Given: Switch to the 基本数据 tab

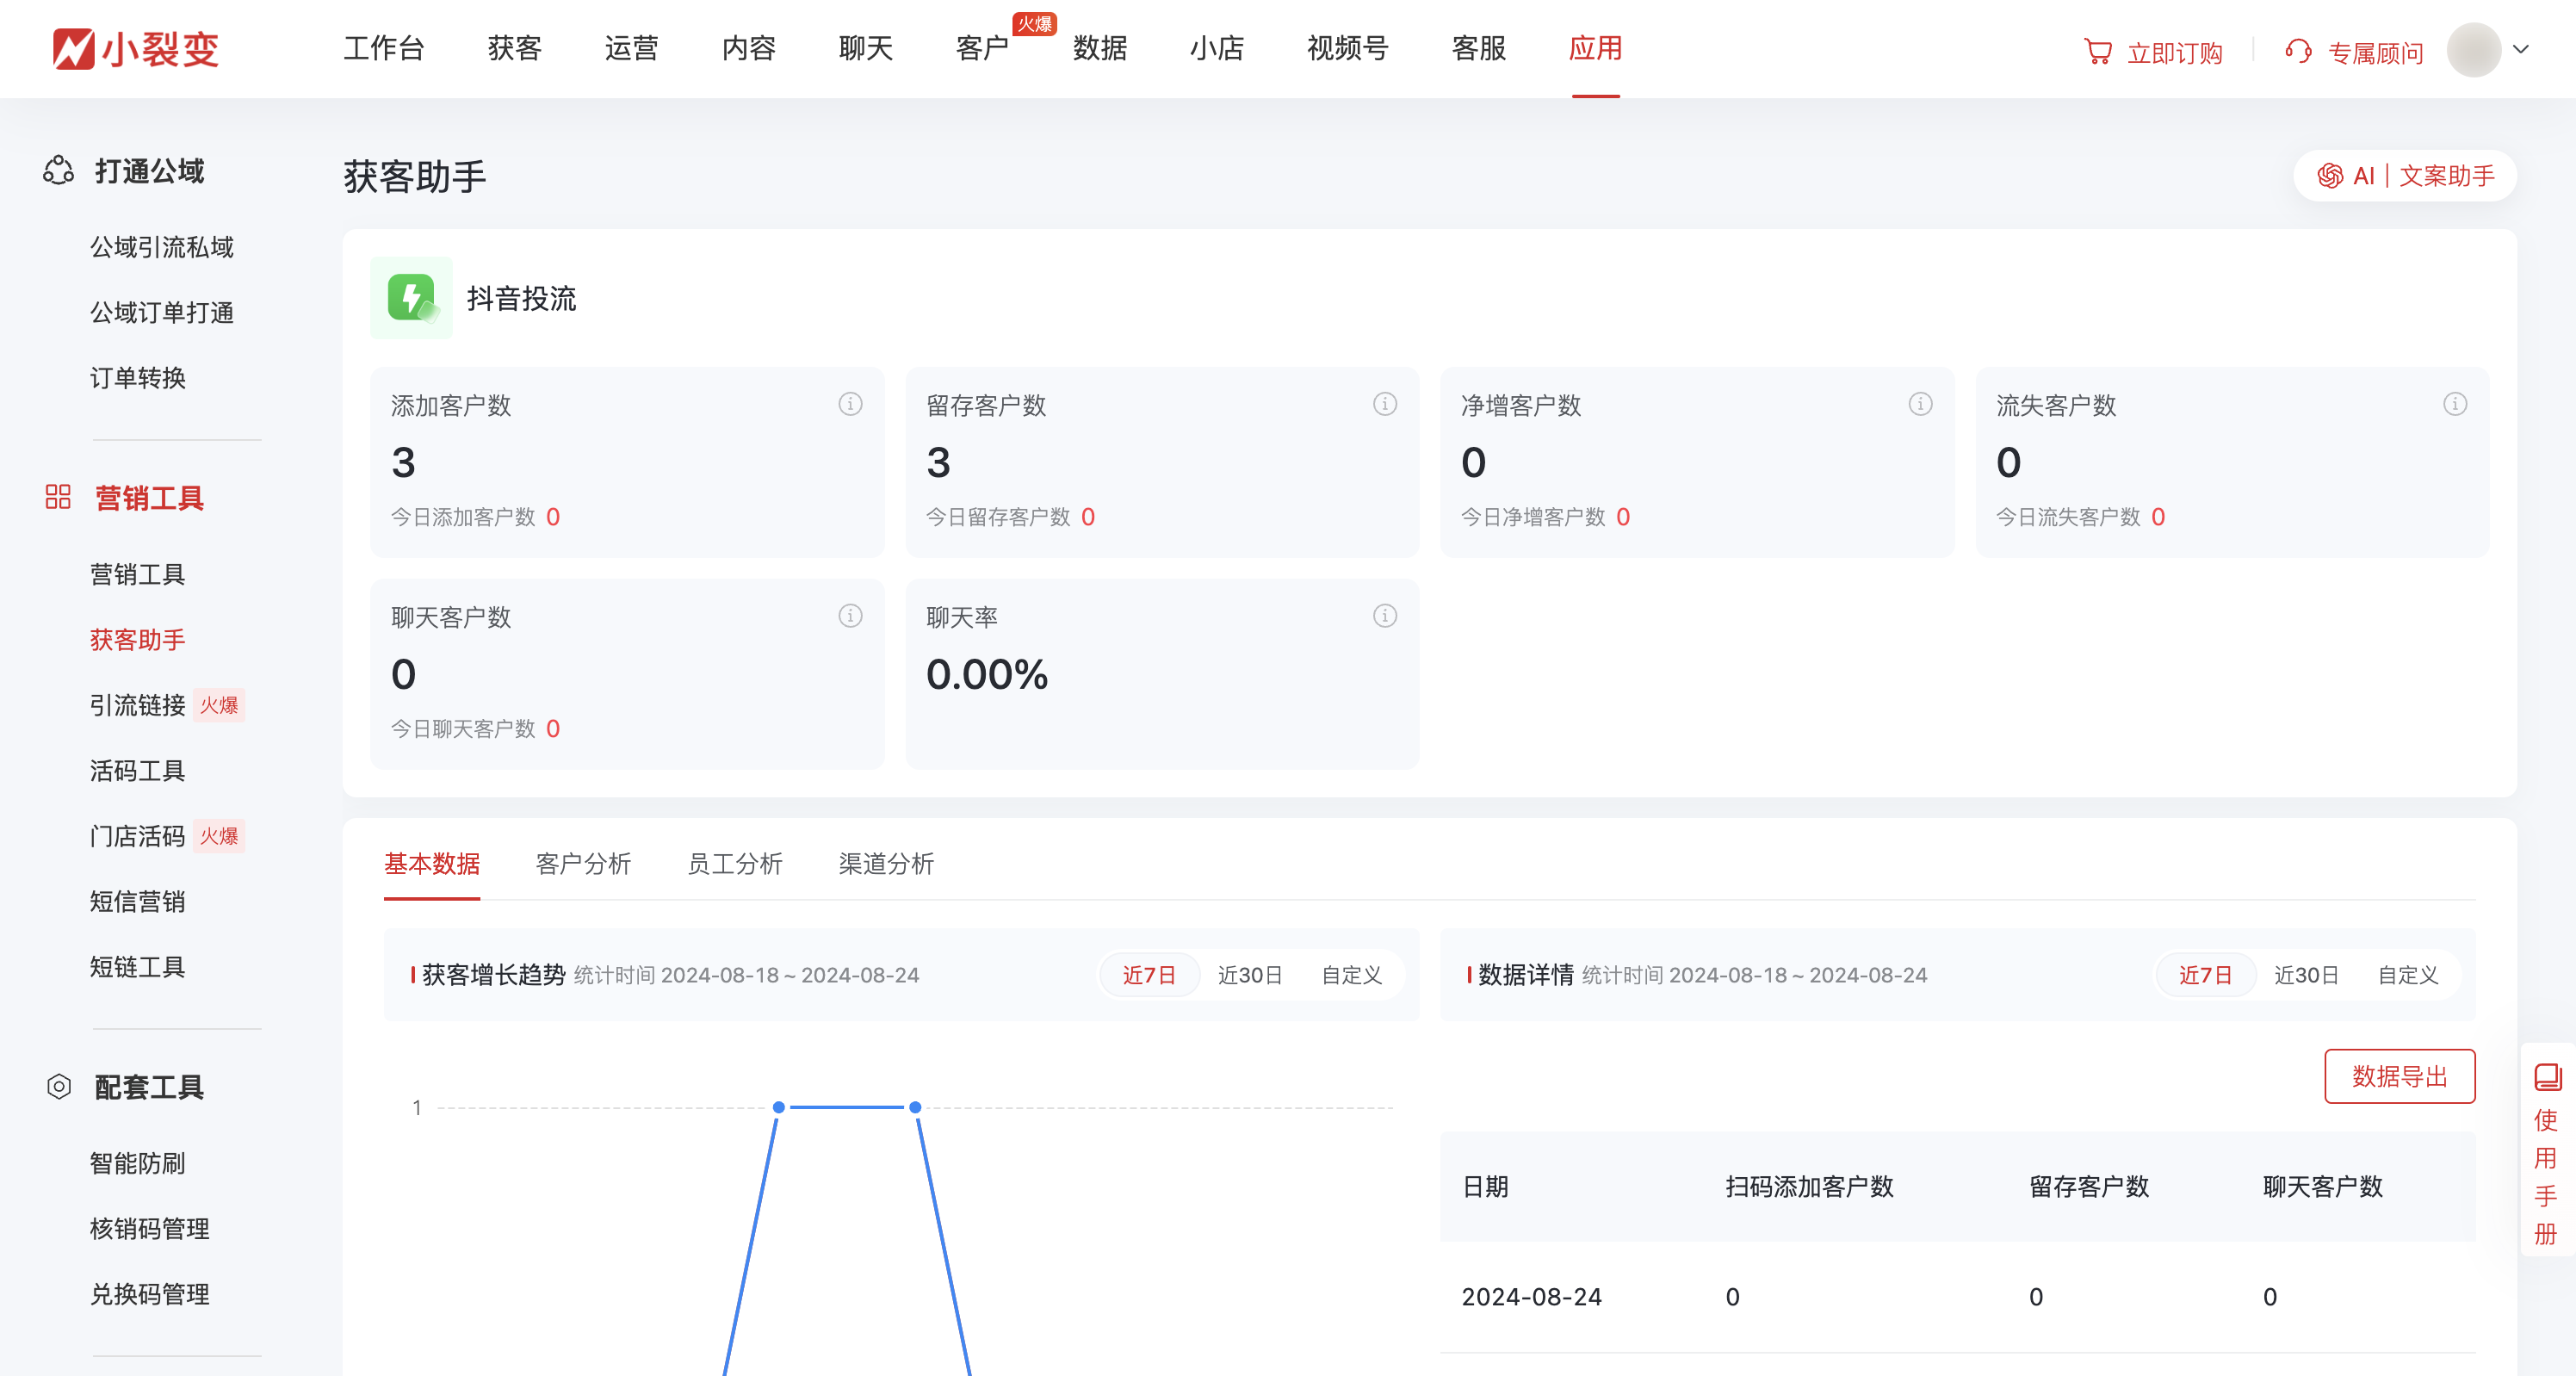Looking at the screenshot, I should (x=432, y=863).
